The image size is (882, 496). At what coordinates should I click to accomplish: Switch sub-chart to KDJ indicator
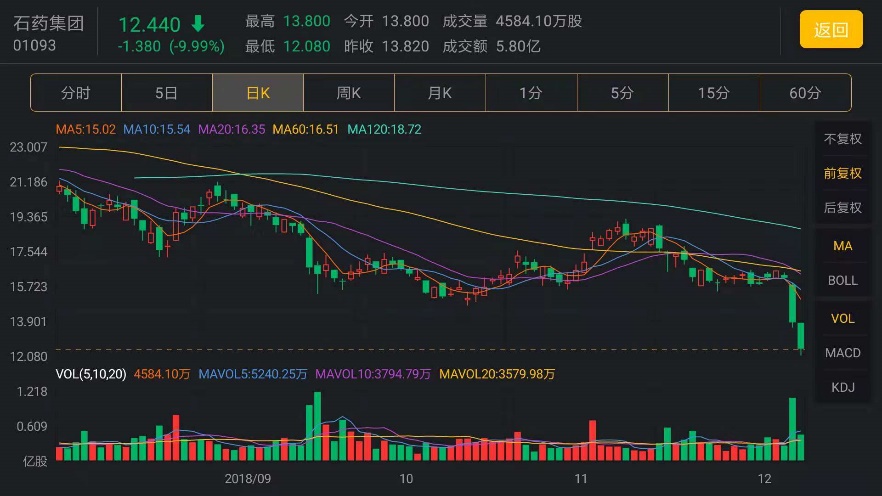[x=842, y=387]
